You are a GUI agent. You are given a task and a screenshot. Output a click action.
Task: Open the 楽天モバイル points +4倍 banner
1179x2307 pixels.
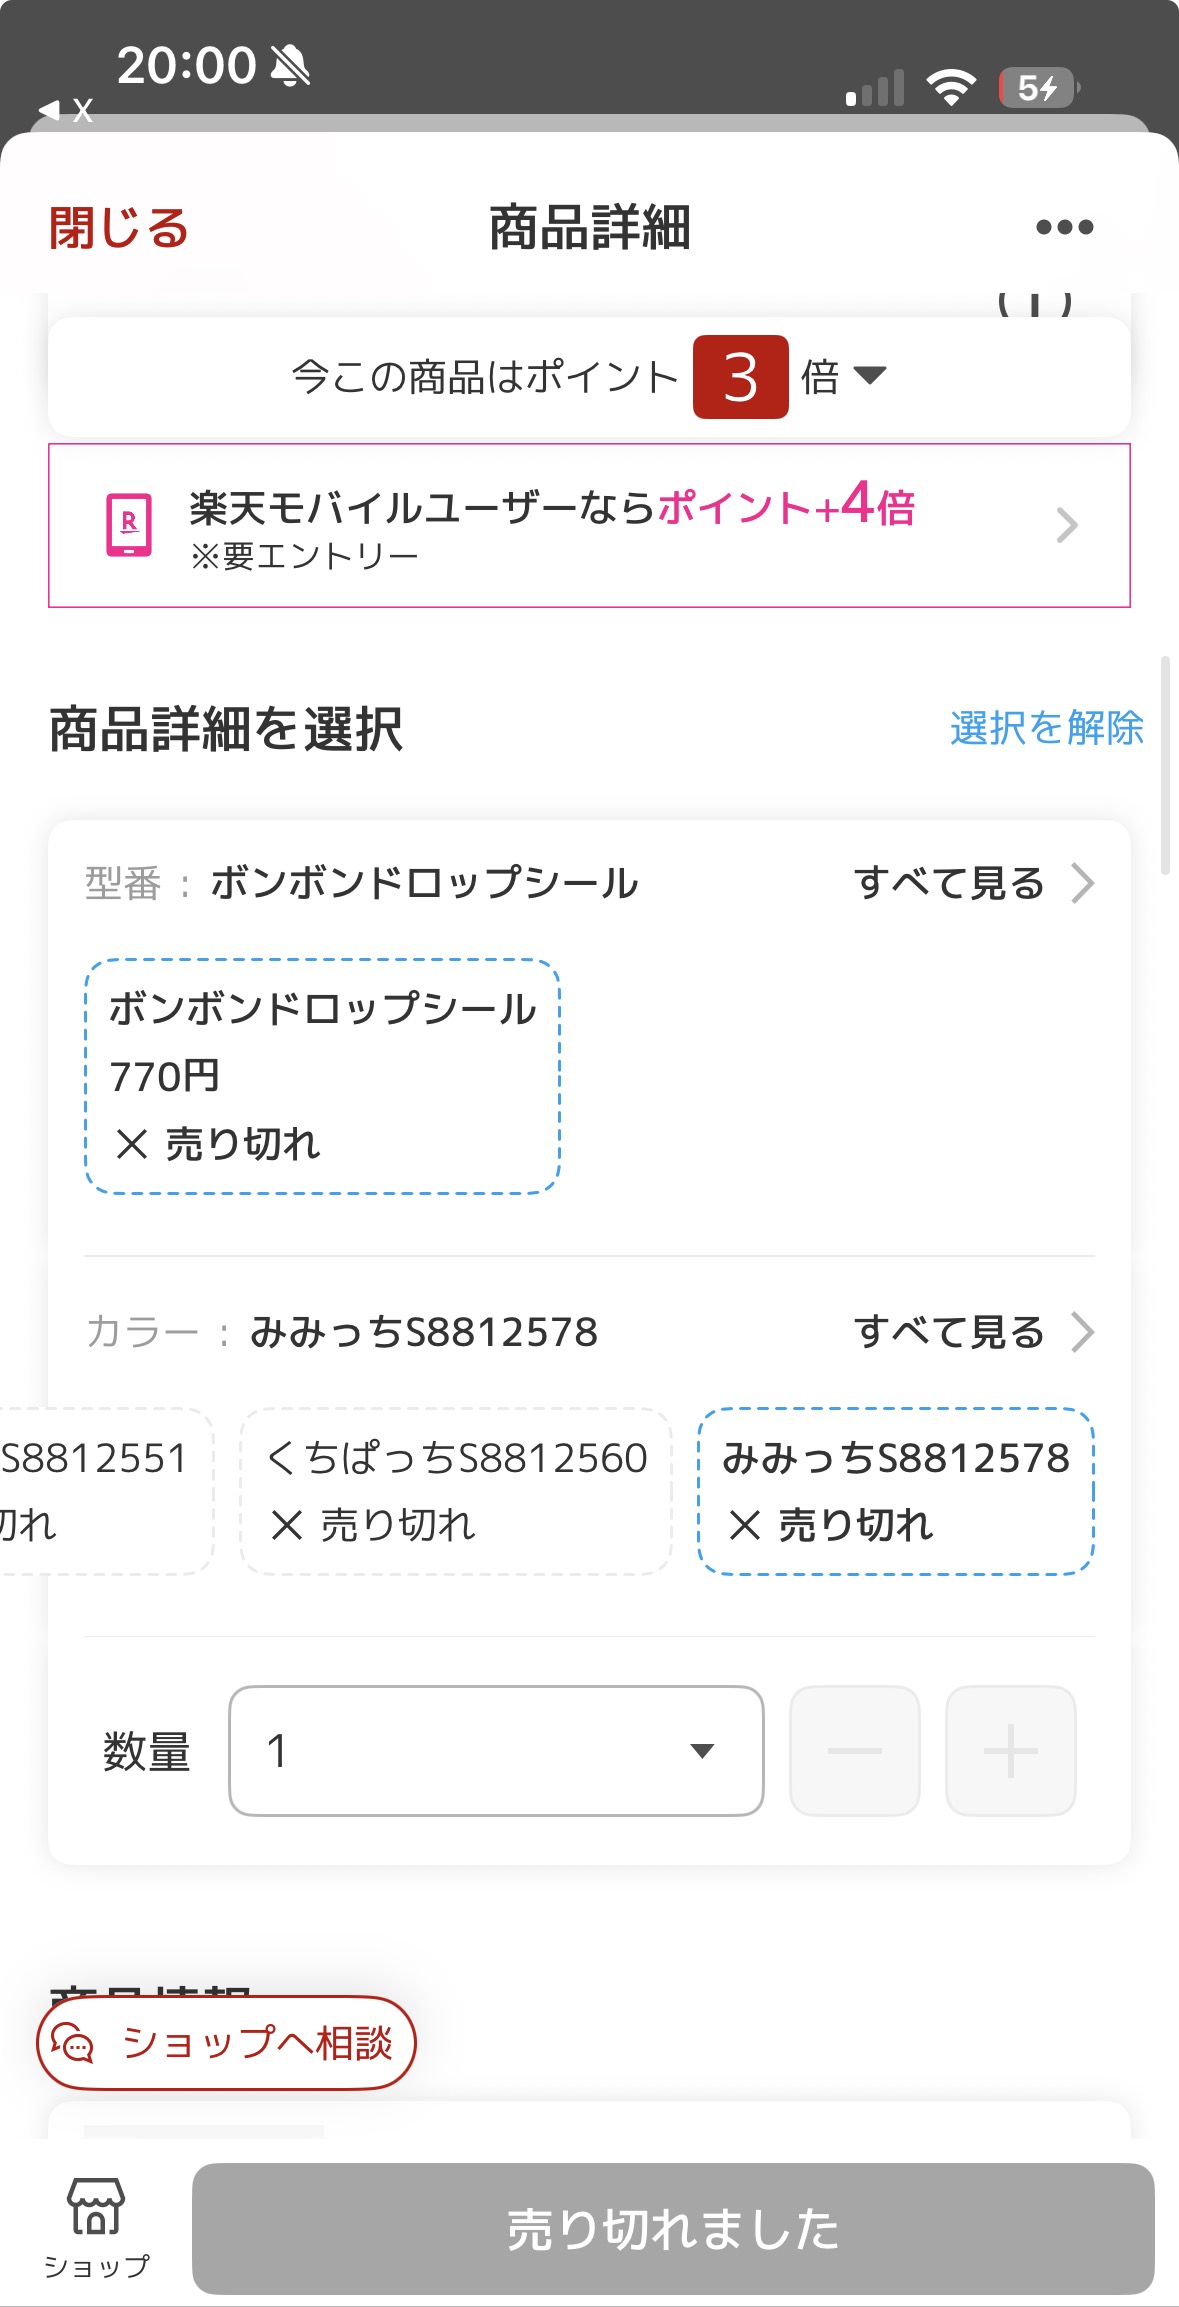pos(589,525)
